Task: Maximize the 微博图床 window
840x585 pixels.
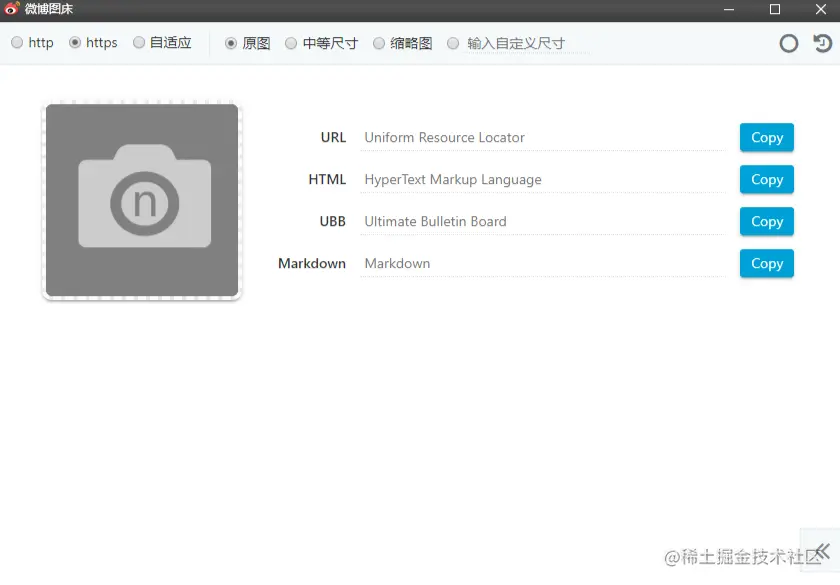Action: pyautogui.click(x=775, y=9)
